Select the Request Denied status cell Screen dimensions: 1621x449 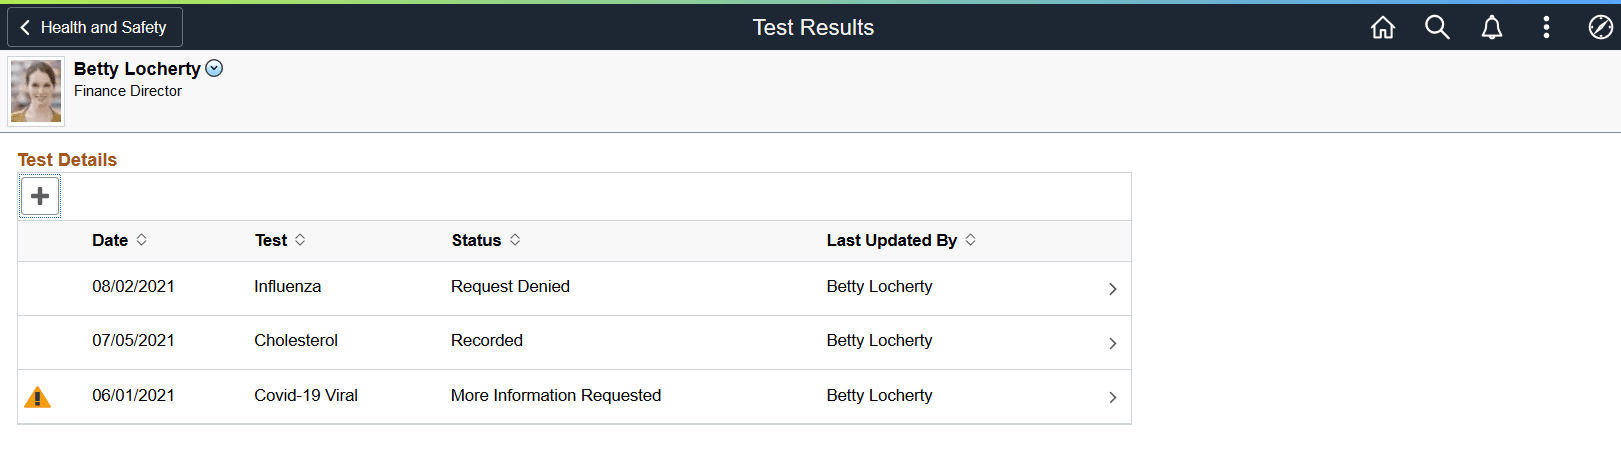pos(510,287)
